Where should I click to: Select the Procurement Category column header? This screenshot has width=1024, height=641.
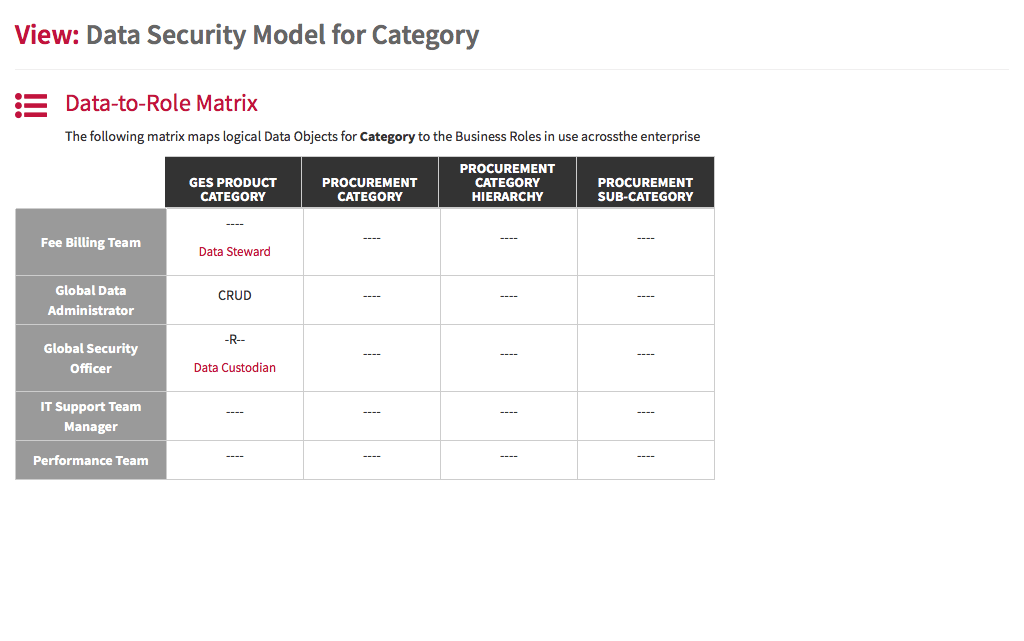pos(370,182)
